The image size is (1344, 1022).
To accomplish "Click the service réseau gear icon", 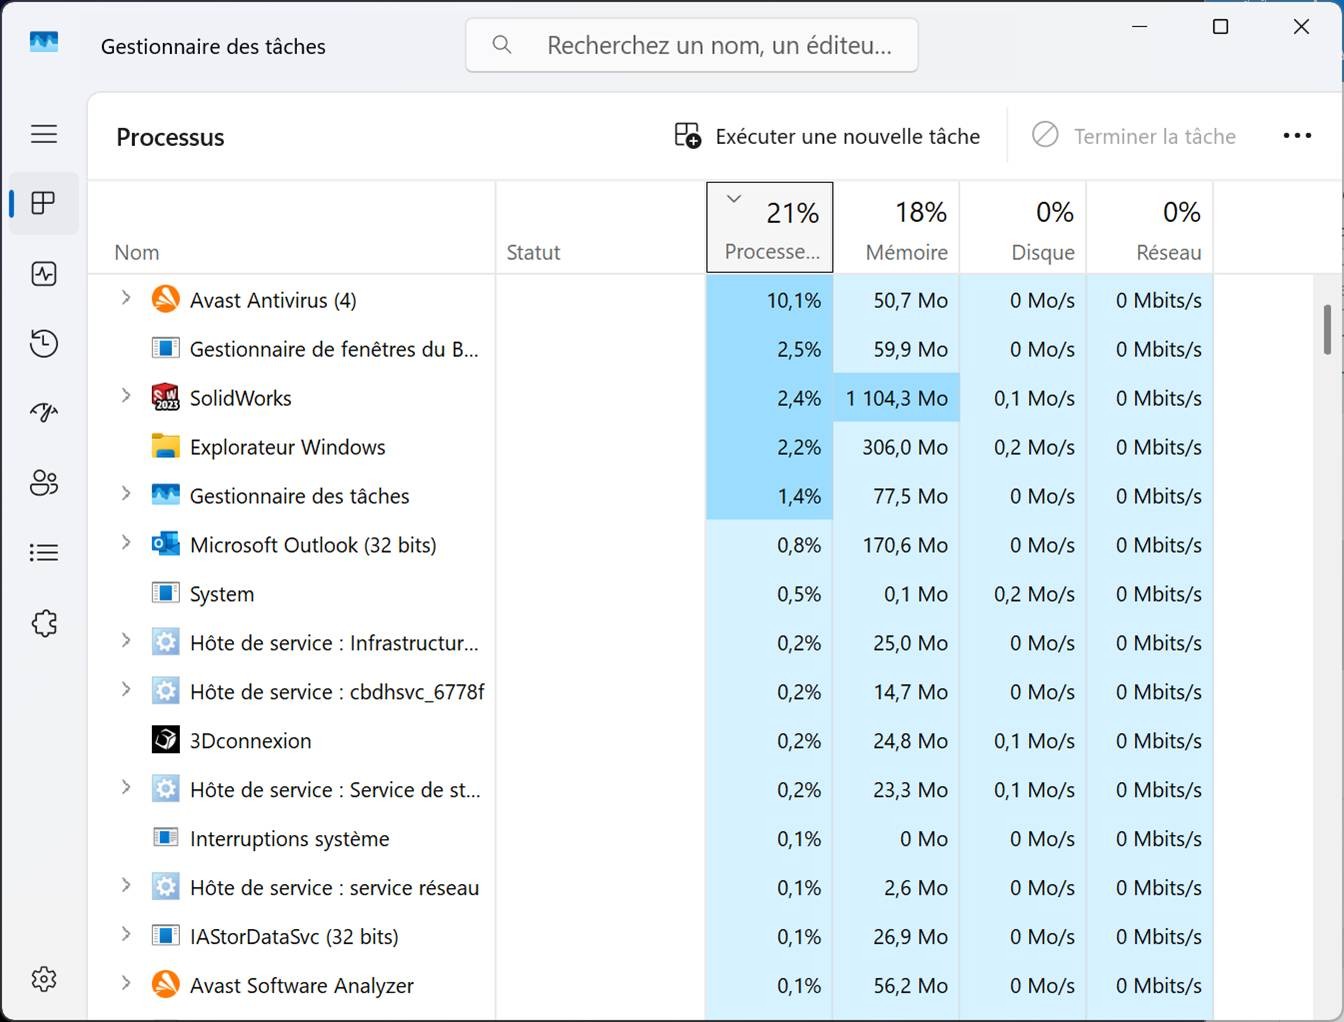I will [165, 887].
